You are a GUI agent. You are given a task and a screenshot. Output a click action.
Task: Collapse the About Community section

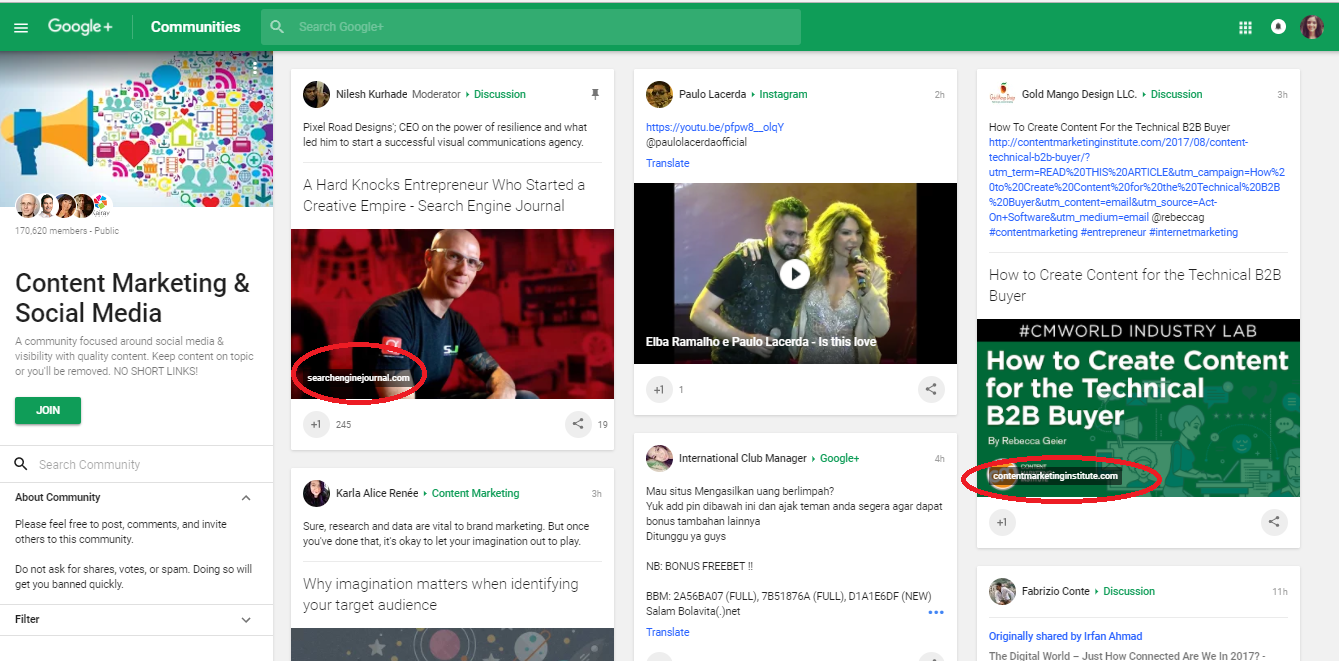246,497
